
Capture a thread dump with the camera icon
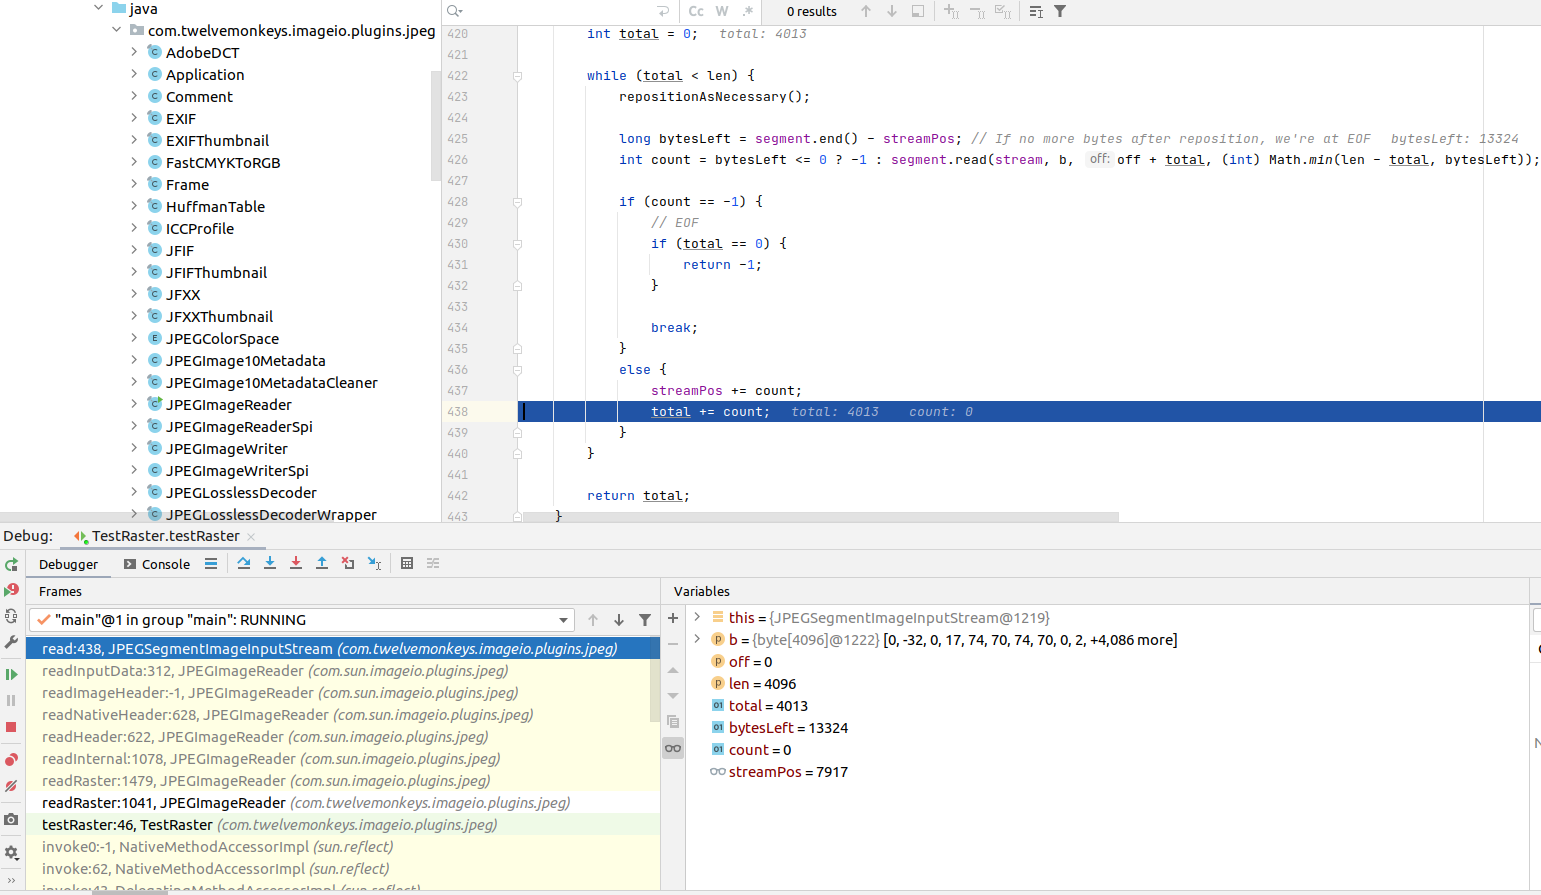[x=12, y=819]
